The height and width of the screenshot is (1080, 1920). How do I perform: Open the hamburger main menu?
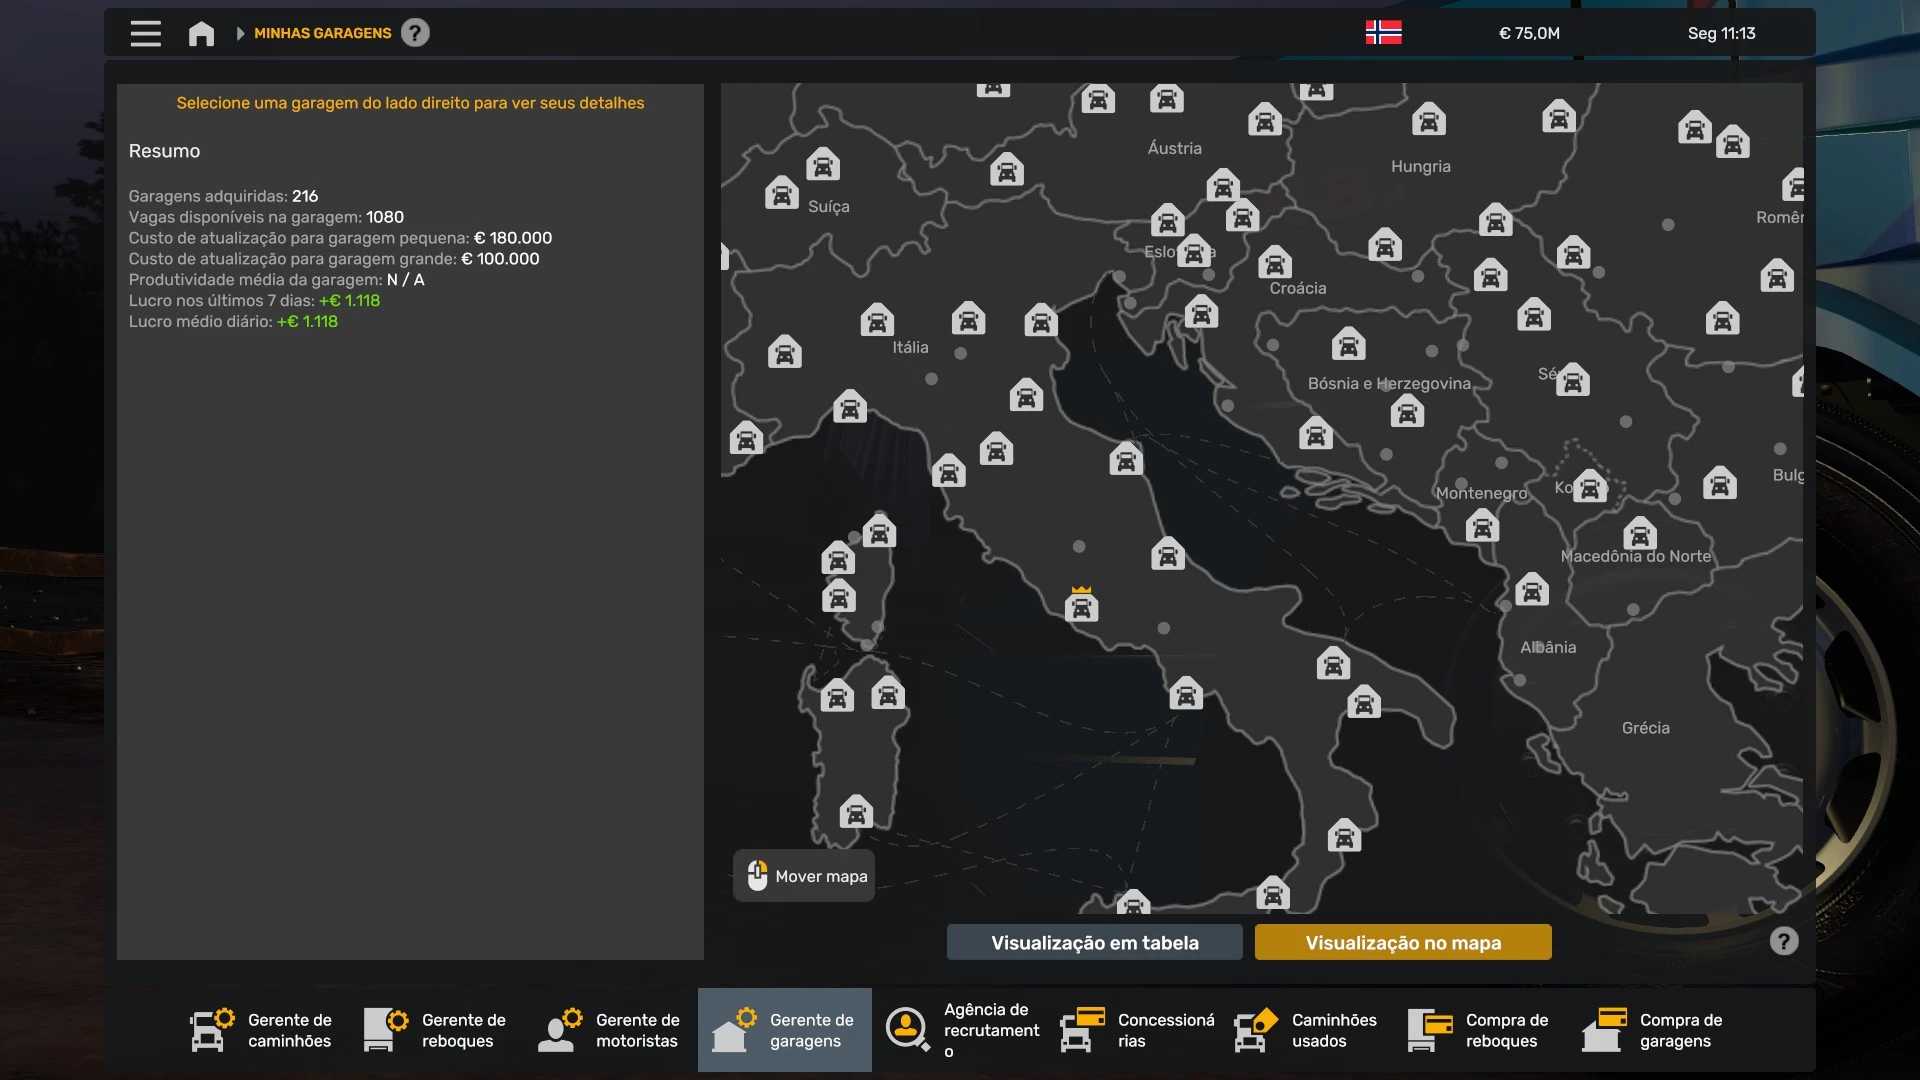(x=145, y=33)
